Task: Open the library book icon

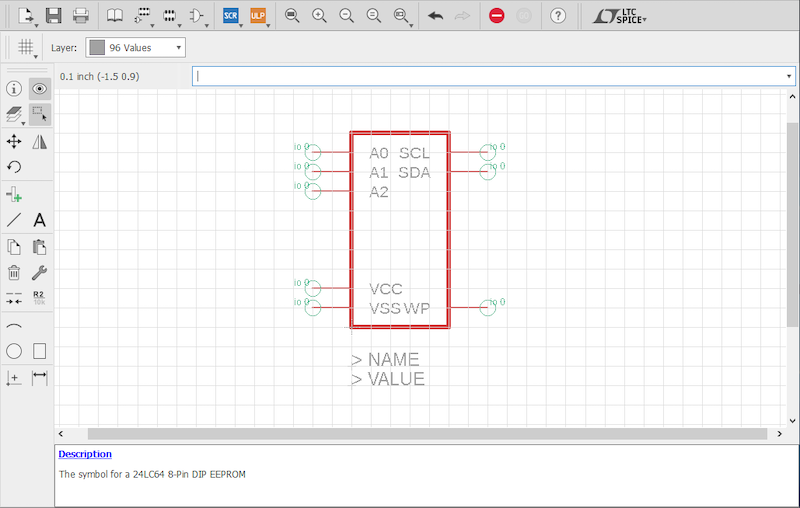Action: [x=115, y=16]
